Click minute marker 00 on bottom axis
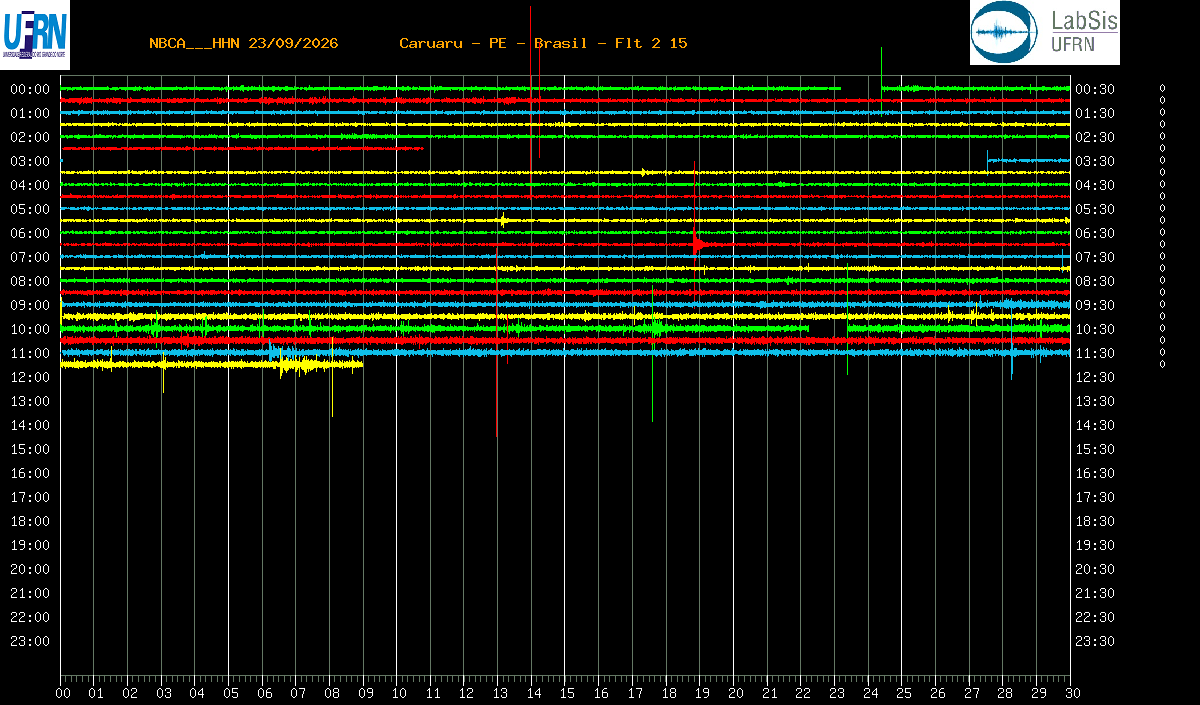 pos(62,694)
